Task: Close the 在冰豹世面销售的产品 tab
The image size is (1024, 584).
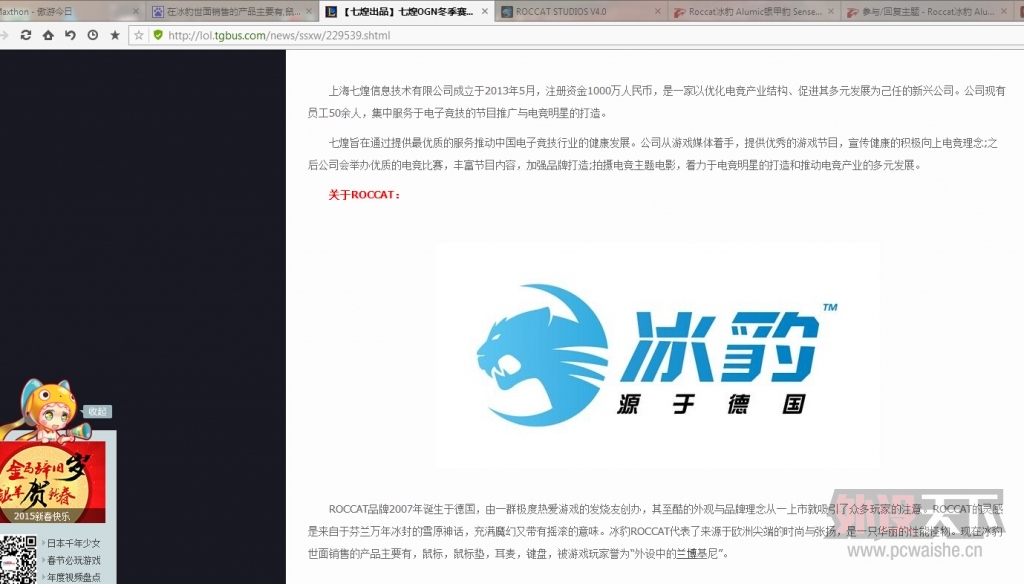Action: point(311,11)
